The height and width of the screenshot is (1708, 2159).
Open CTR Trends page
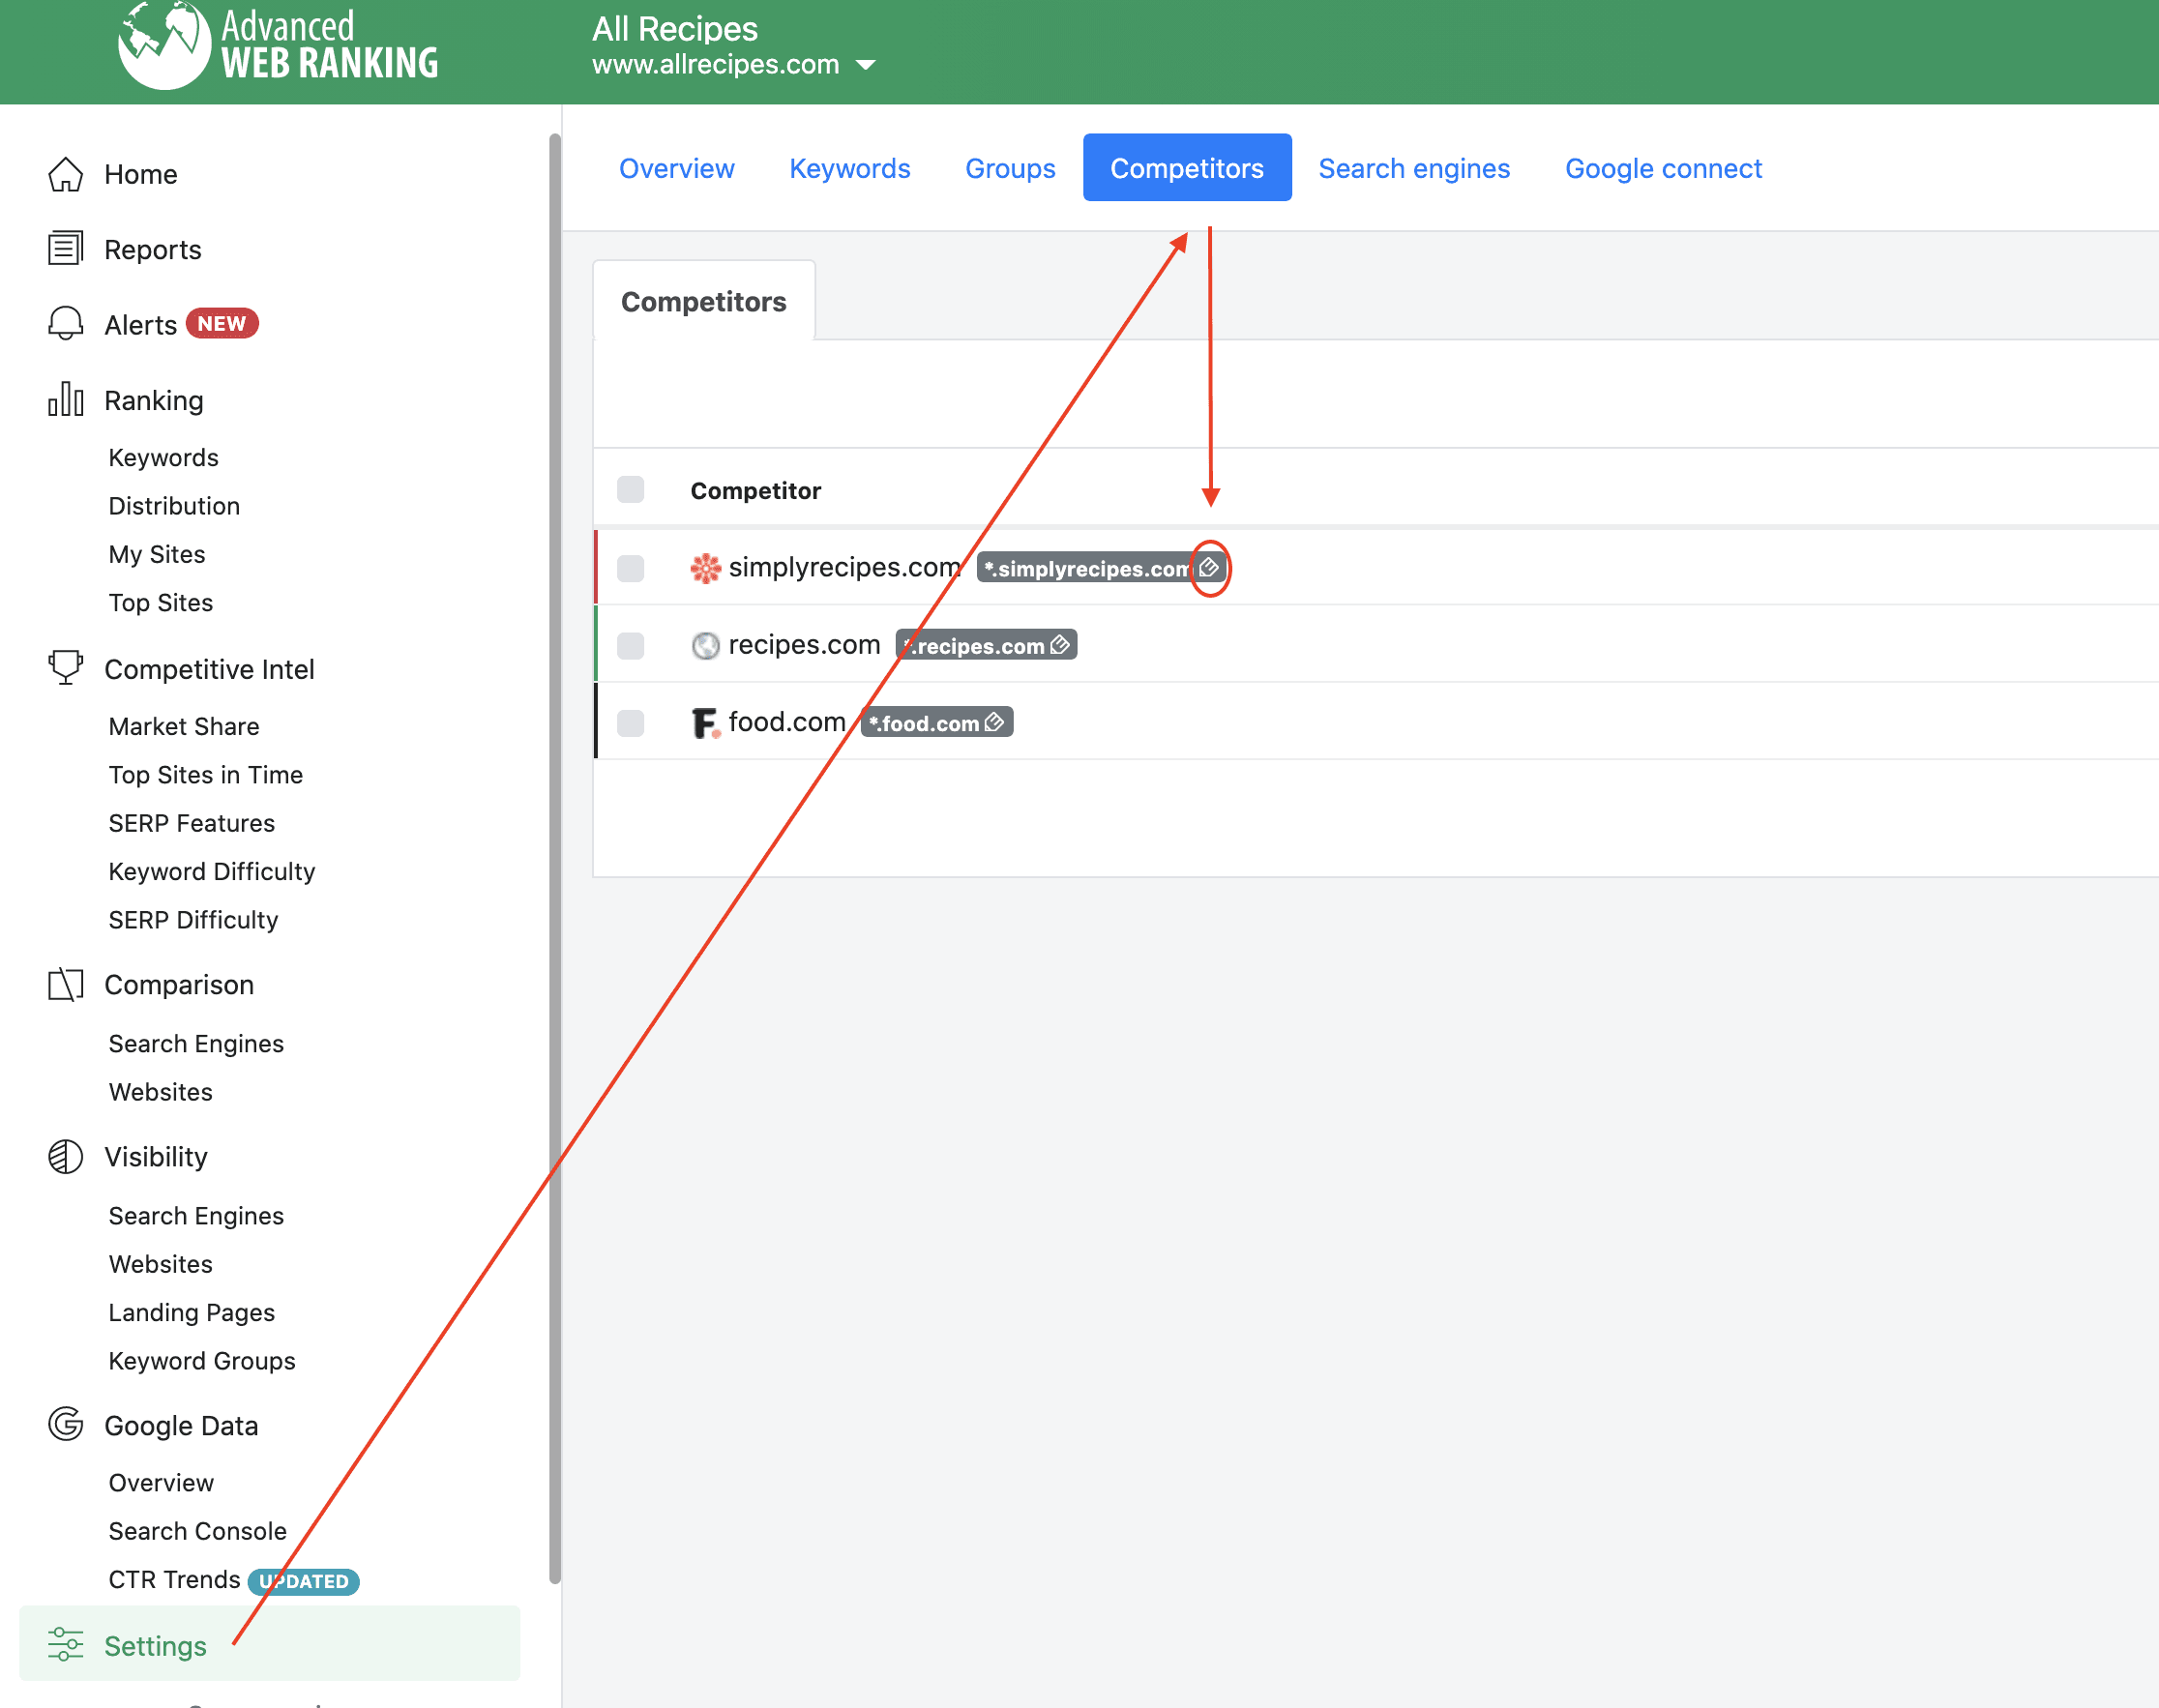coord(175,1579)
